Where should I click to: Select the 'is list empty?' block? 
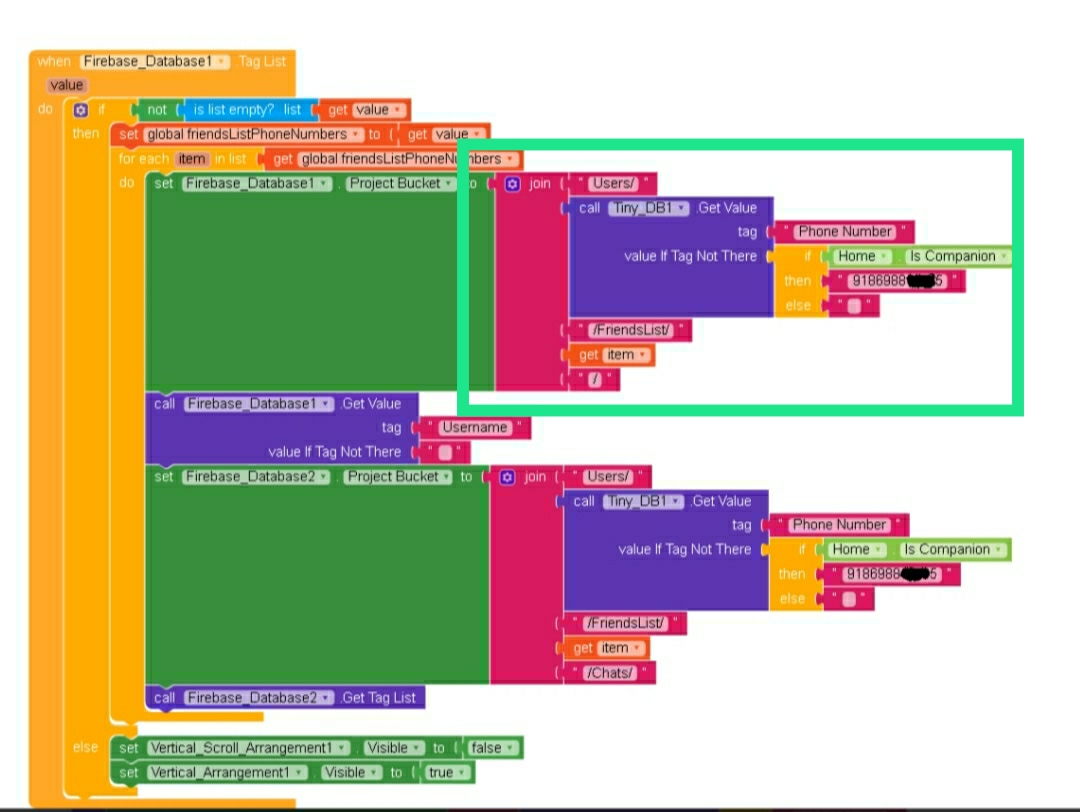(247, 110)
